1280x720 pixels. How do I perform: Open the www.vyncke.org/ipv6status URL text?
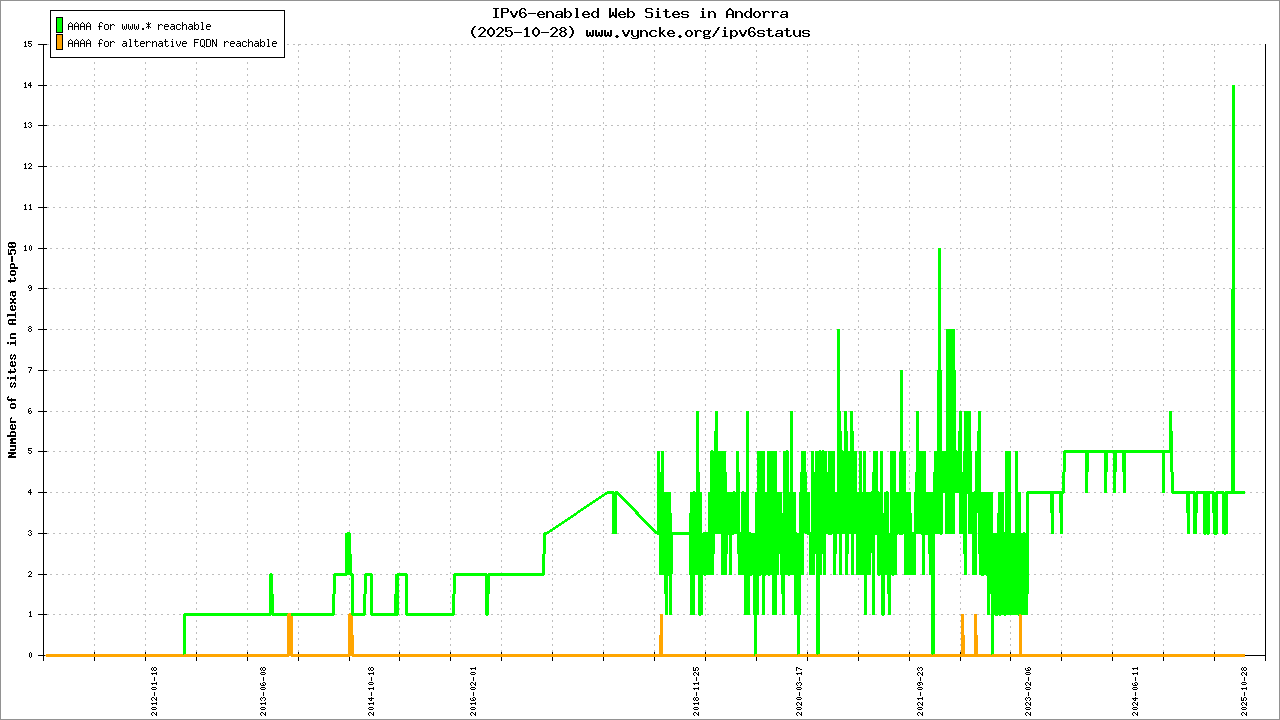[x=697, y=32]
